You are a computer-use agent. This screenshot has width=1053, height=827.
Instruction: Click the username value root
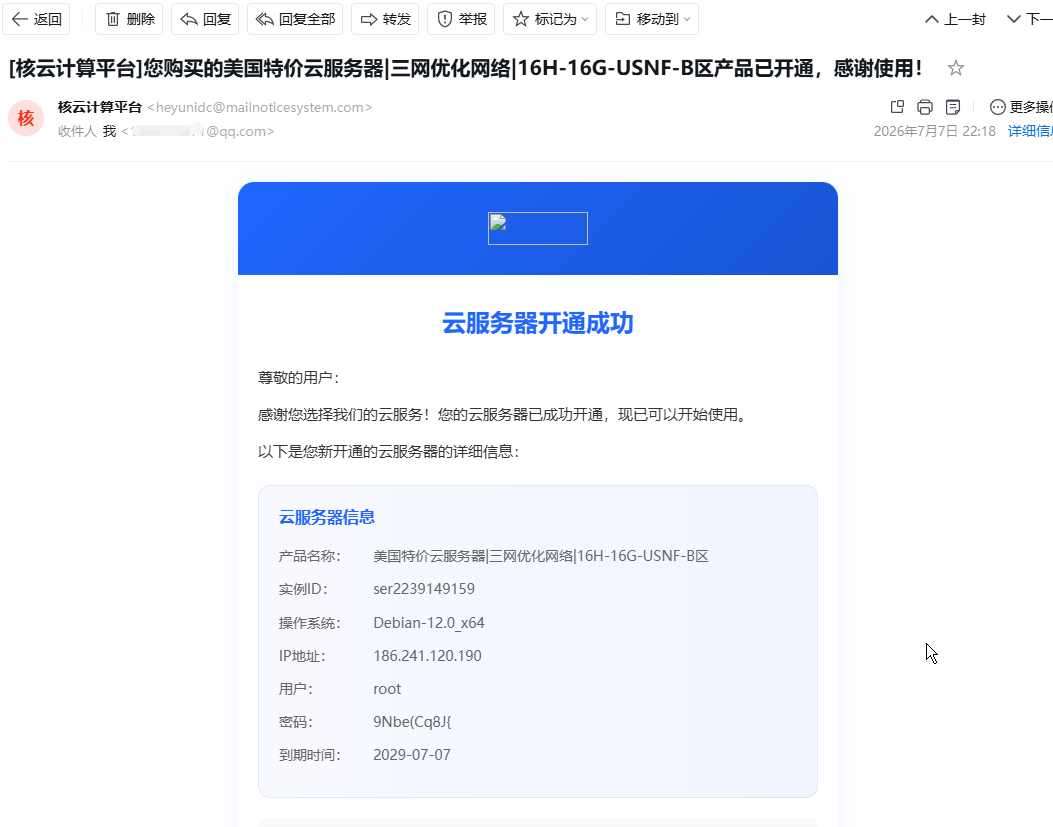coord(387,689)
